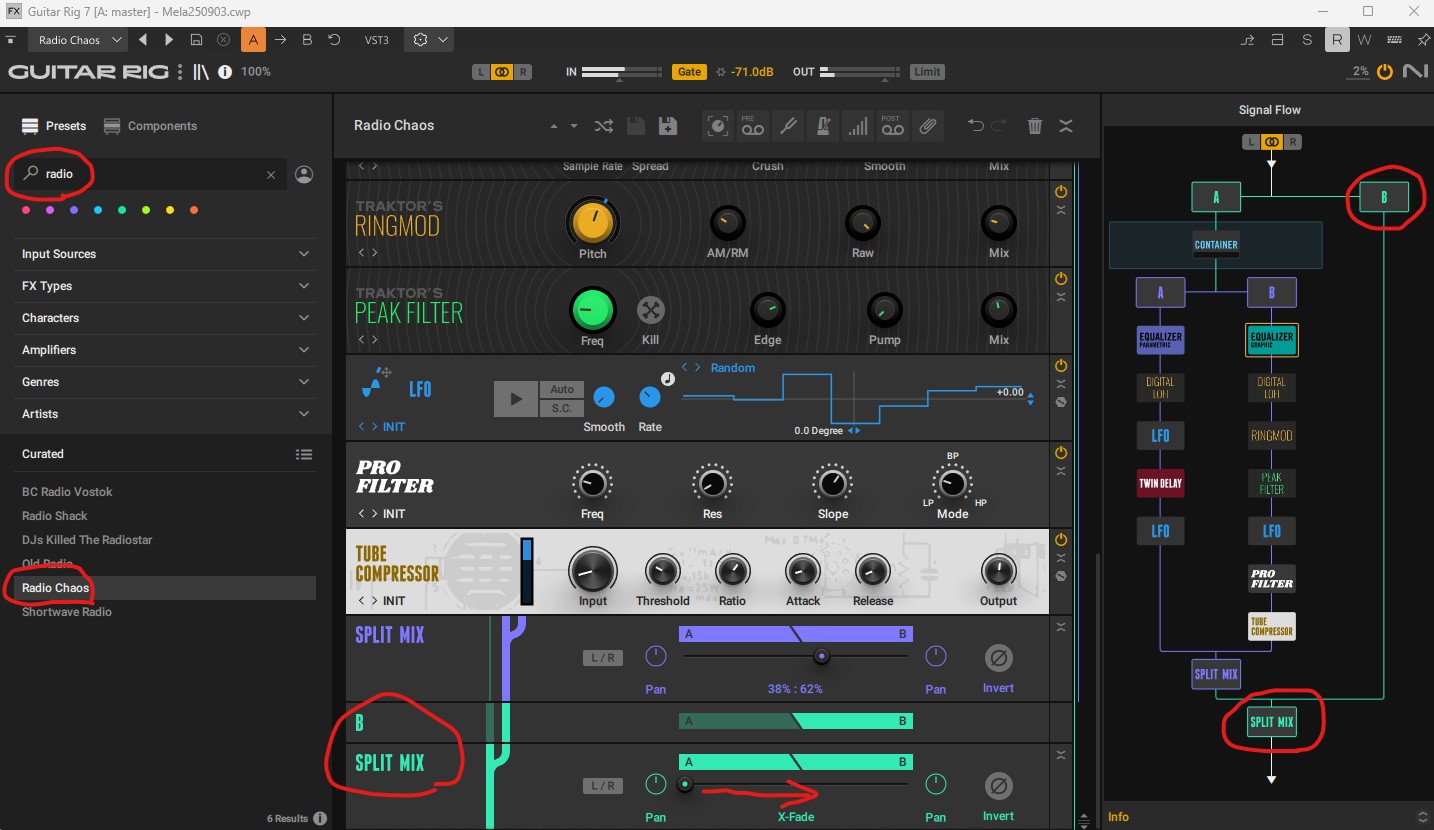This screenshot has height=830, width=1434.
Task: Click the info icon next to 100%
Action: click(x=225, y=72)
